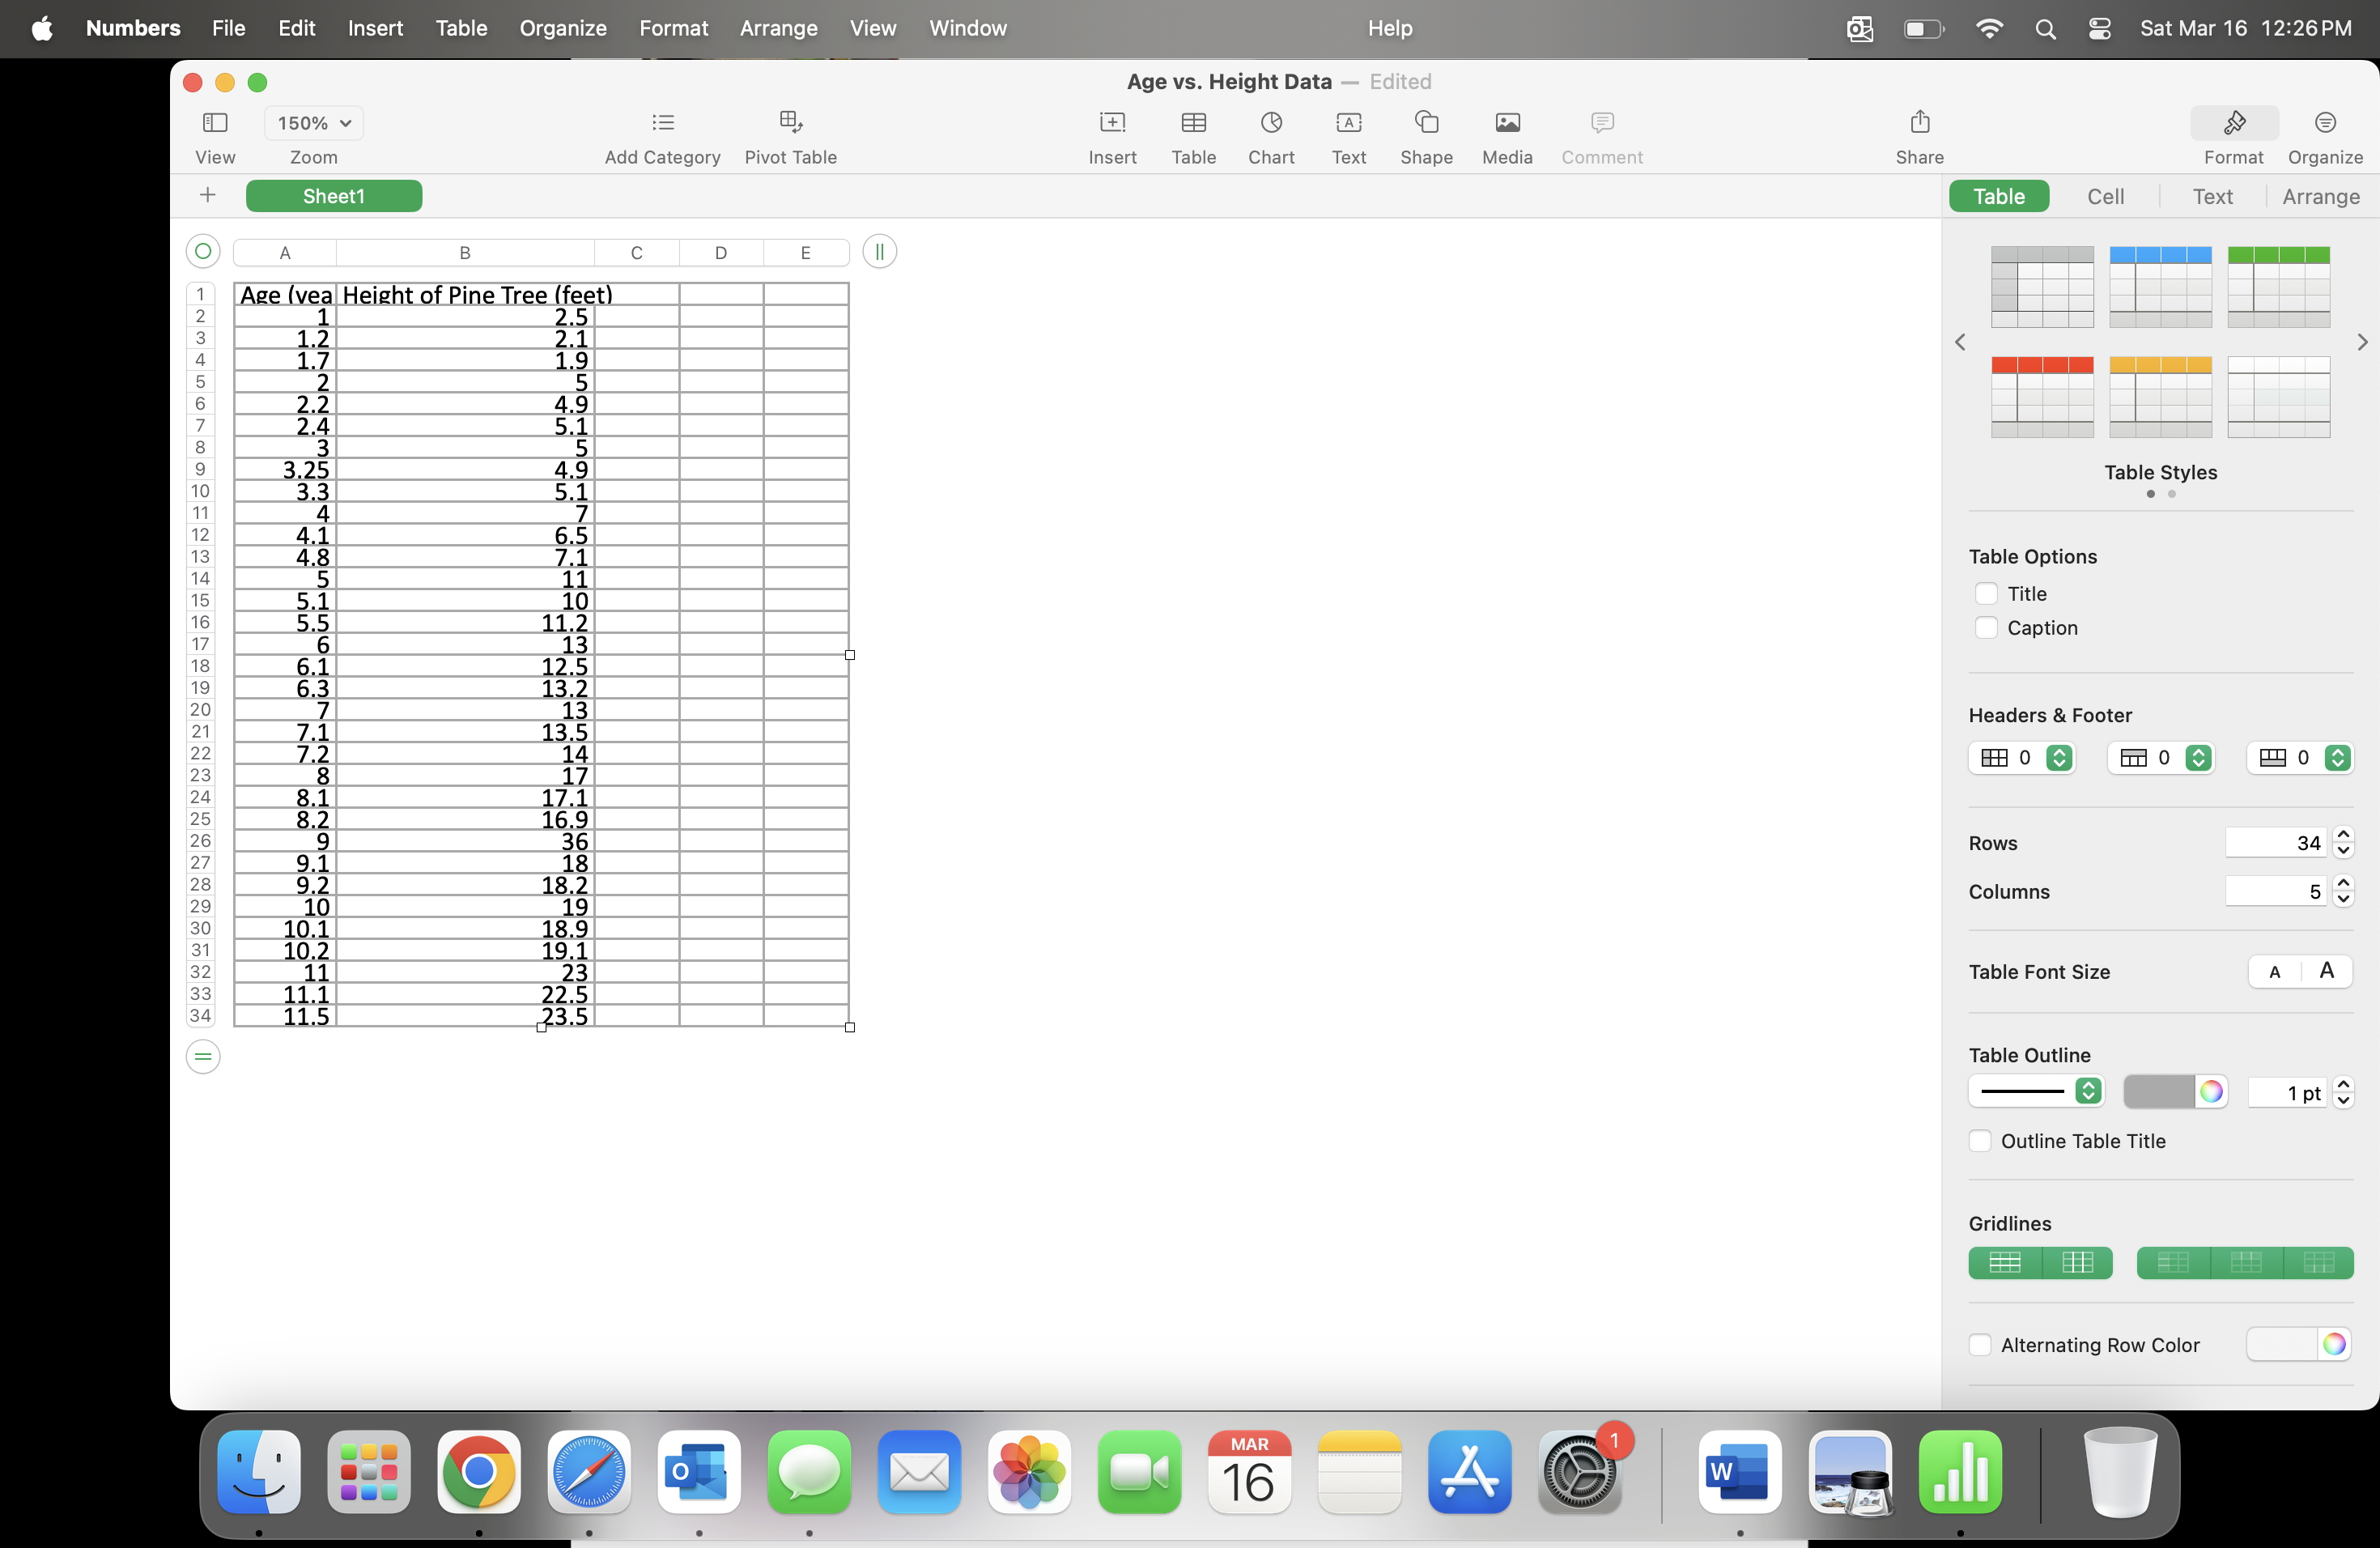
Task: Open the Organize menu in the menu bar
Action: 562,28
